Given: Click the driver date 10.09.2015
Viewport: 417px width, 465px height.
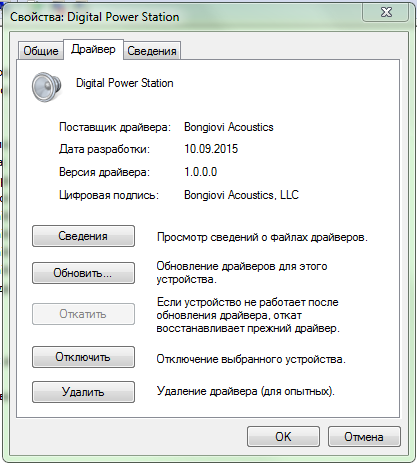Looking at the screenshot, I should tap(211, 149).
